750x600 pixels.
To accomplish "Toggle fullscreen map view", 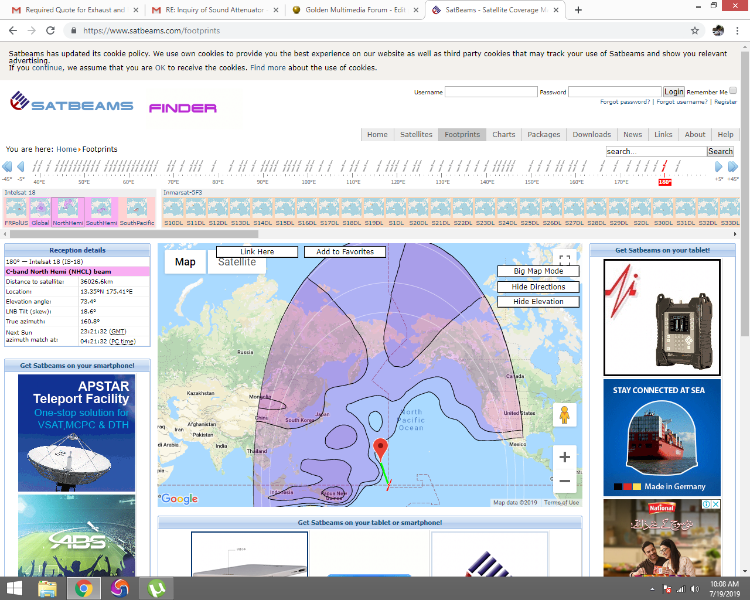I will tap(564, 260).
